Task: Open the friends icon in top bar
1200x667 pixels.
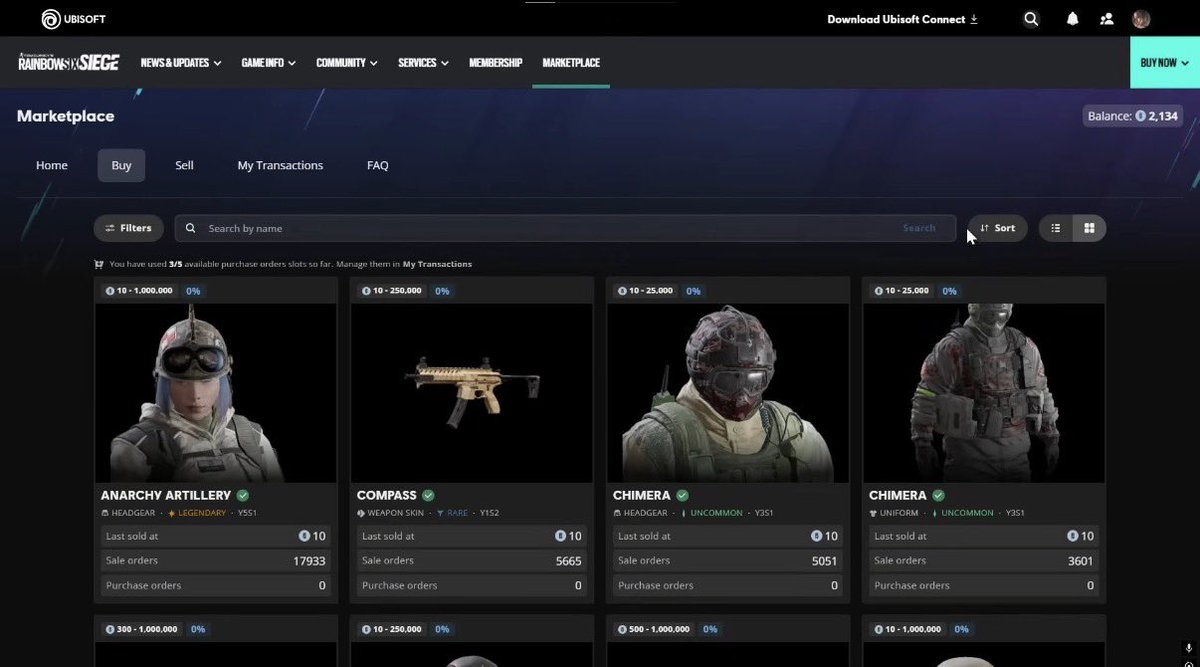Action: [1106, 19]
